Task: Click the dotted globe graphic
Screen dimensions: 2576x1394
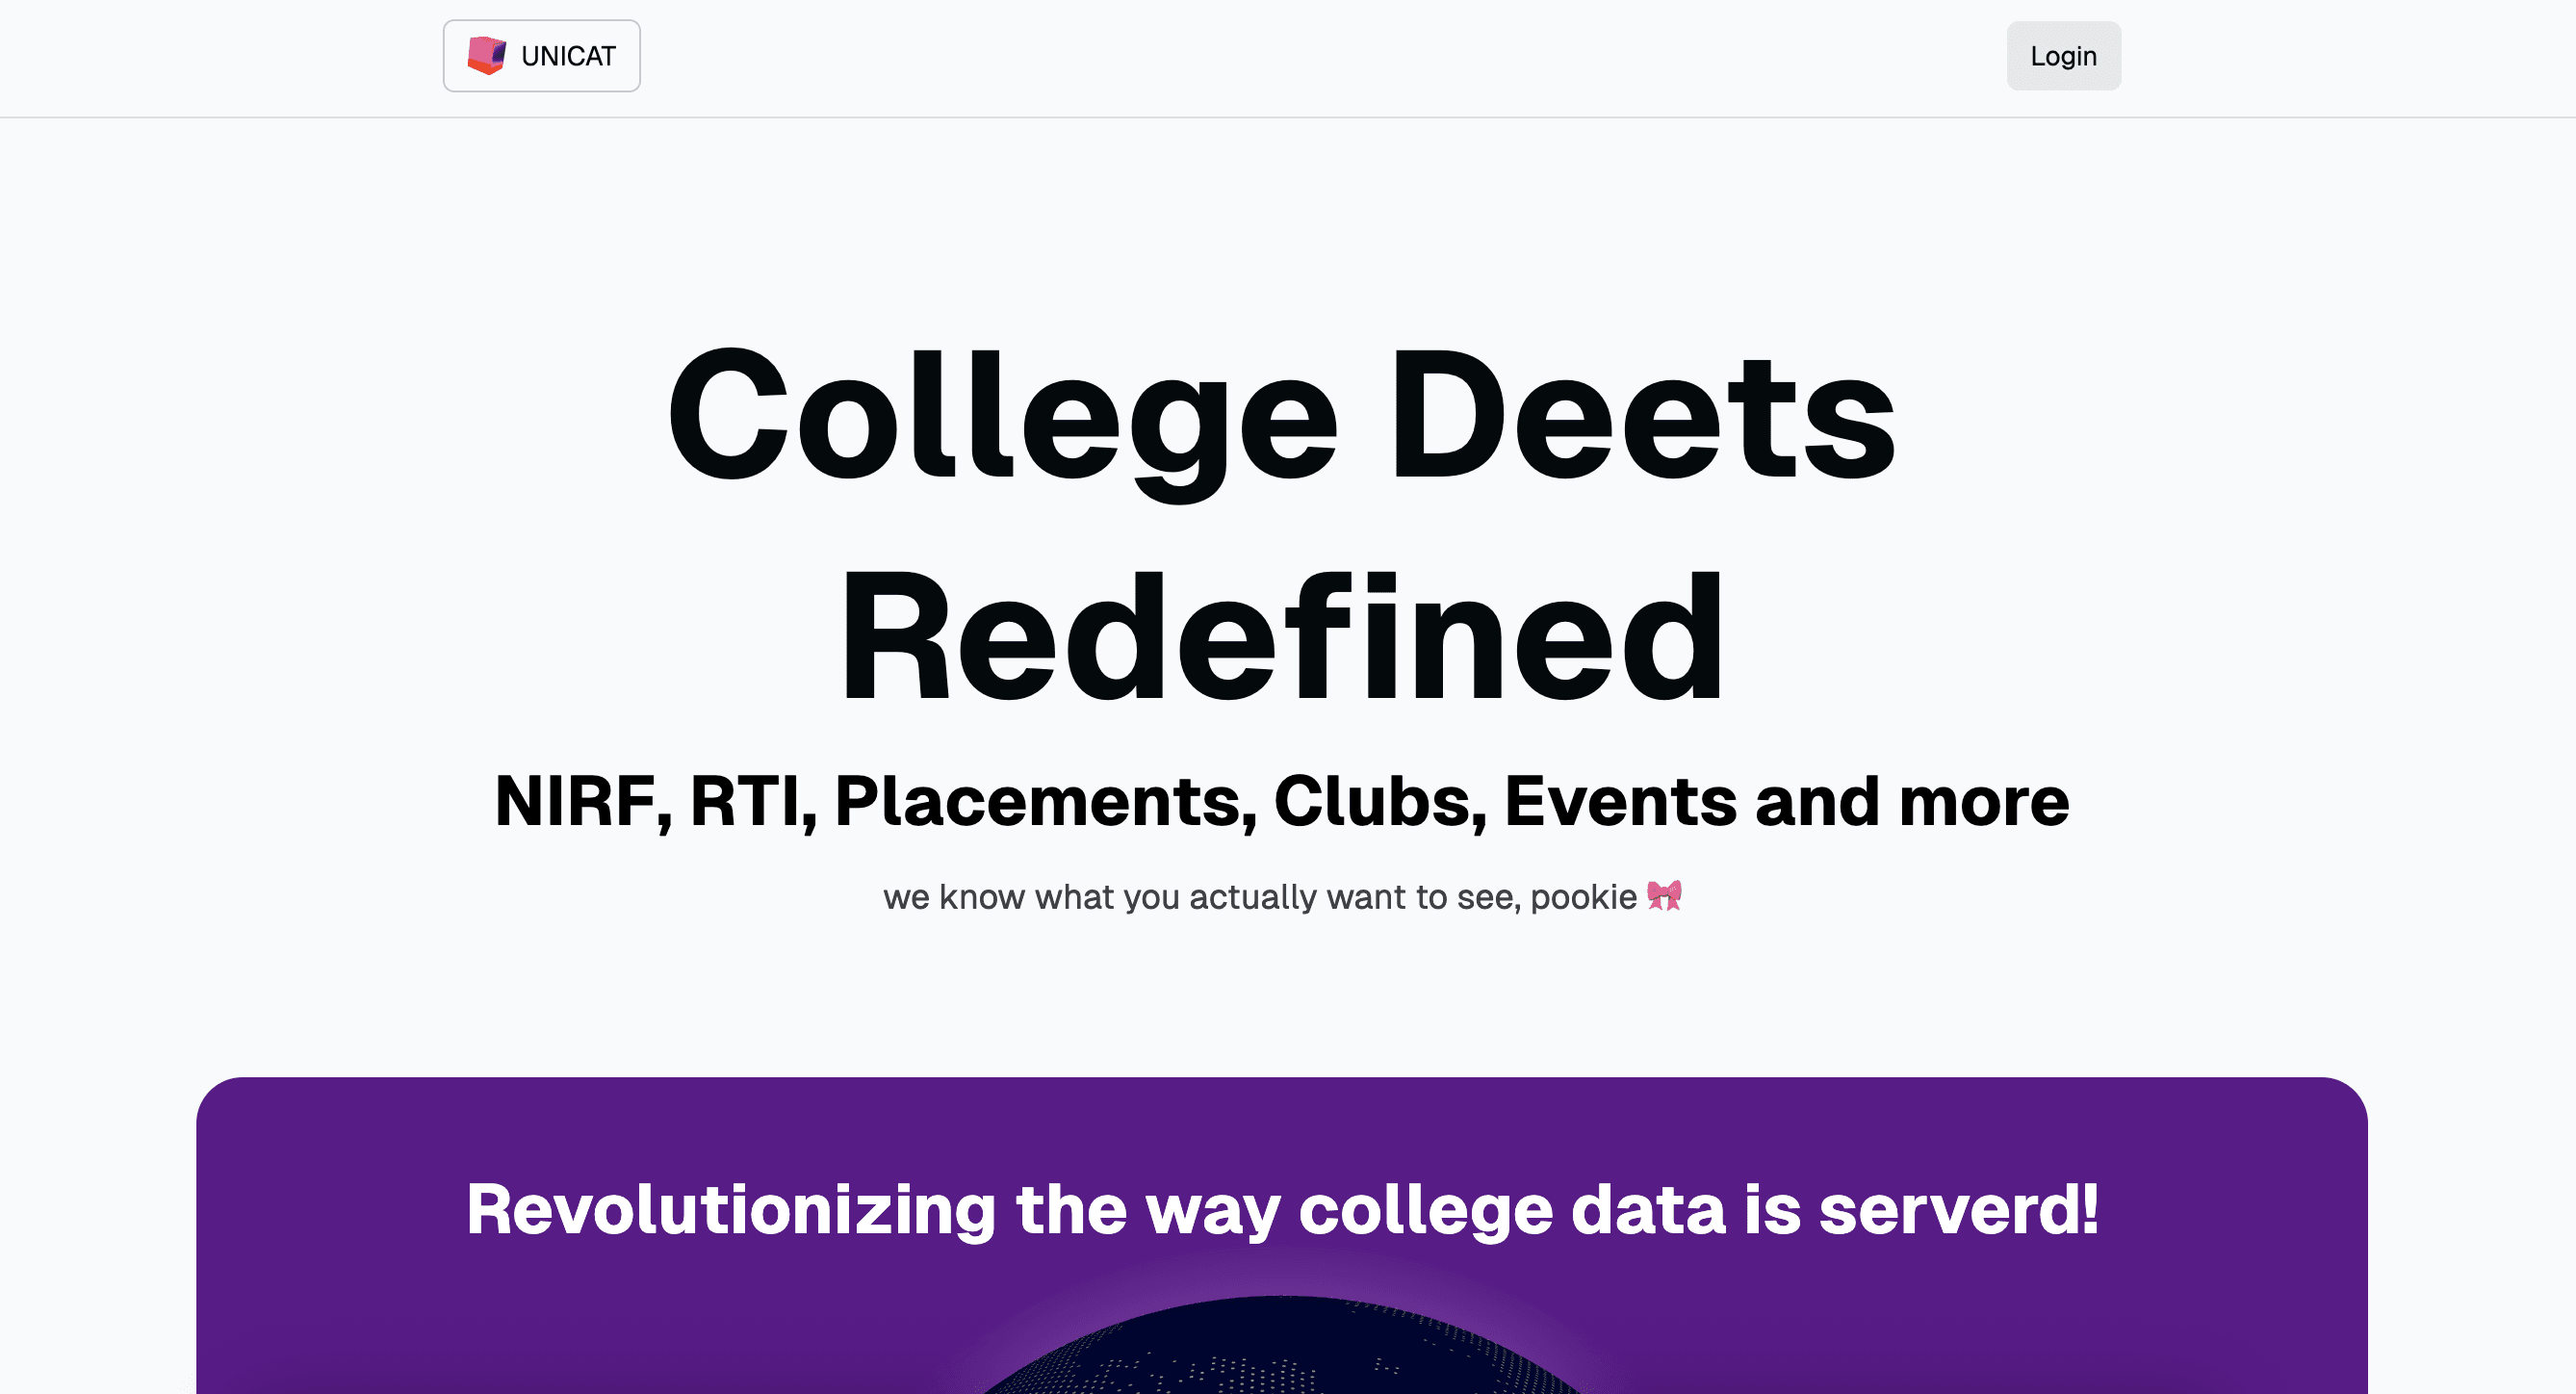Action: click(x=1284, y=1350)
